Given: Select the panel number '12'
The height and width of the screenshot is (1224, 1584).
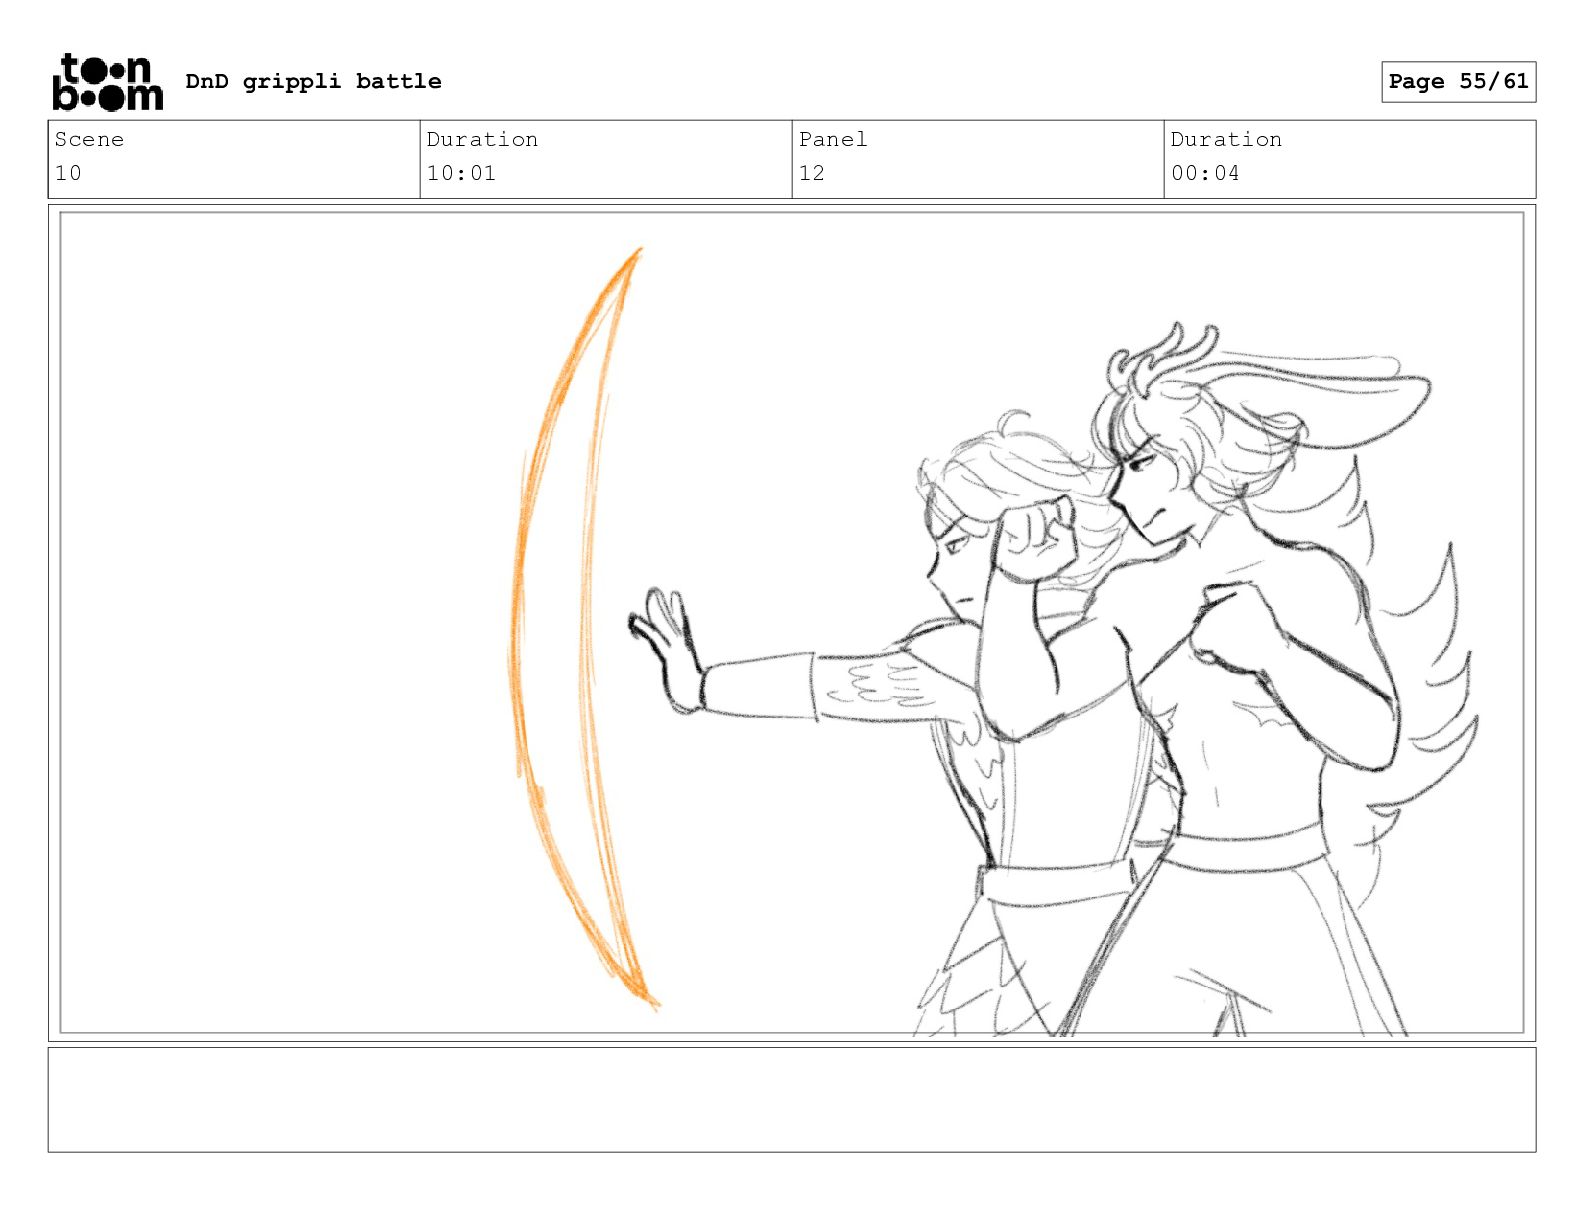Looking at the screenshot, I should coord(812,173).
